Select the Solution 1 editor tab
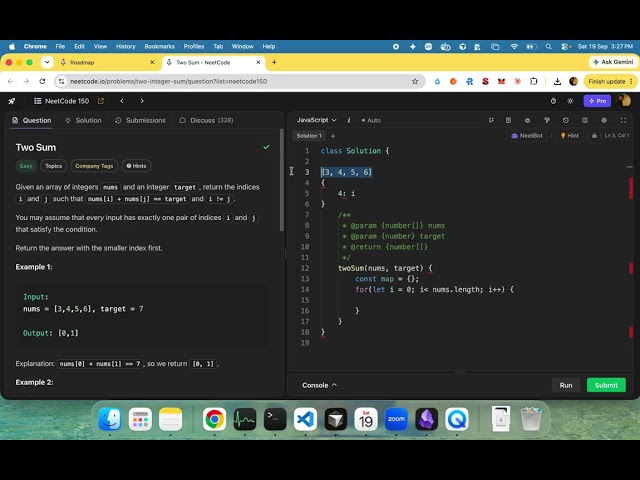Image resolution: width=640 pixels, height=480 pixels. pos(309,136)
